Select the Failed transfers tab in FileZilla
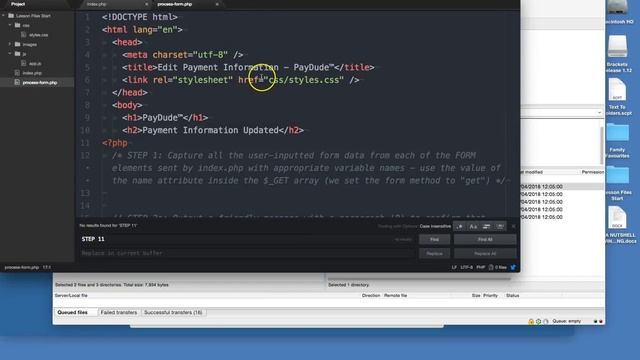Screen dimensions: 640x360 tap(119, 312)
